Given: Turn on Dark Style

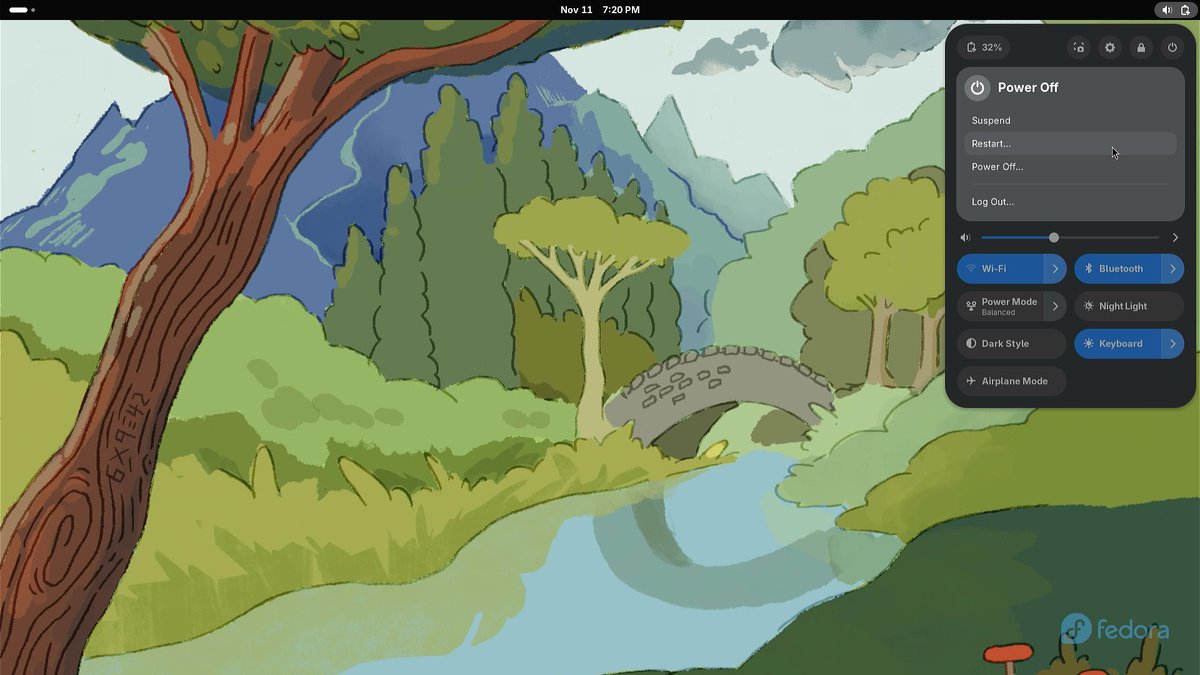Looking at the screenshot, I should (1011, 344).
